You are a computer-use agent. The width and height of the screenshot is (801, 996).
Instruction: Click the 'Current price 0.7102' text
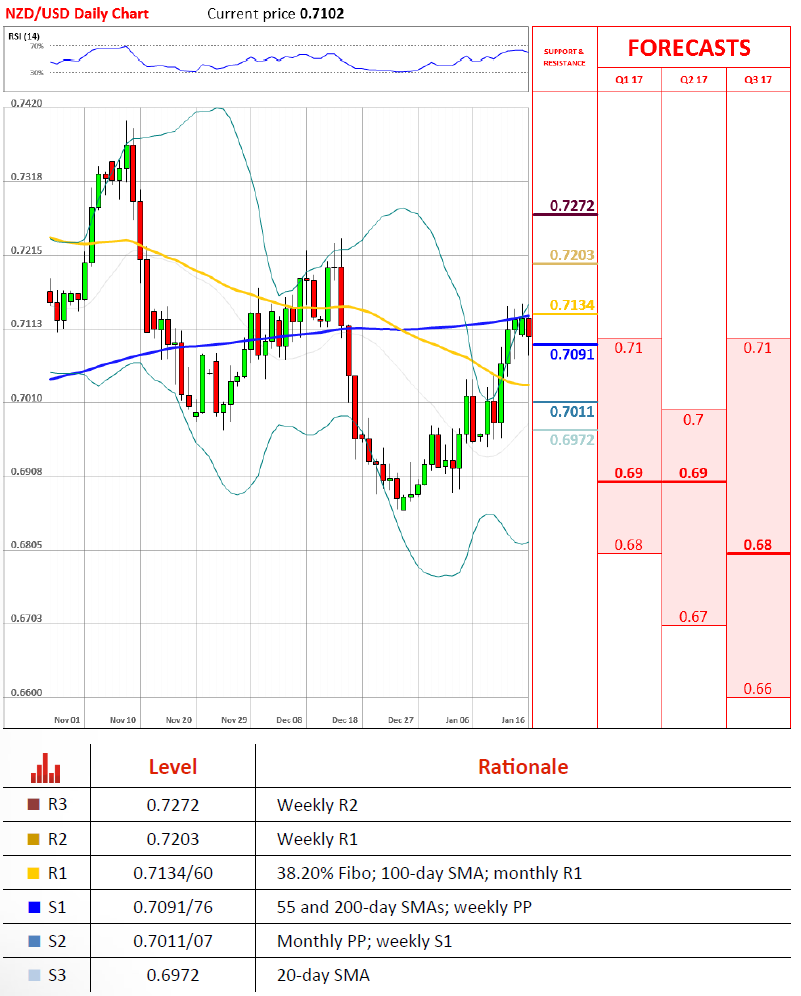click(276, 13)
